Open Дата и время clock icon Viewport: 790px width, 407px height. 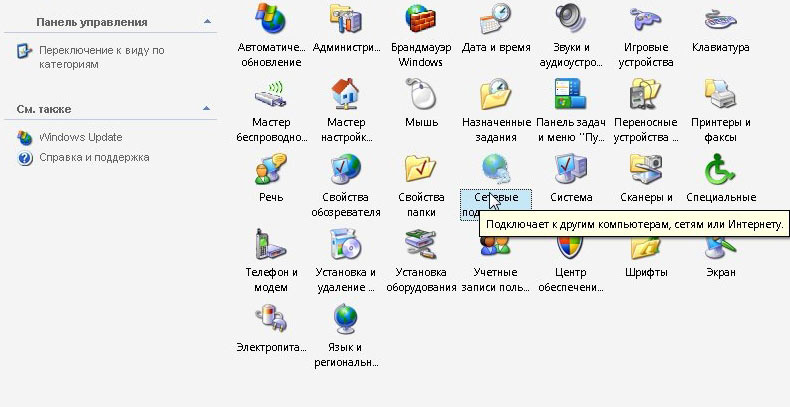[497, 19]
